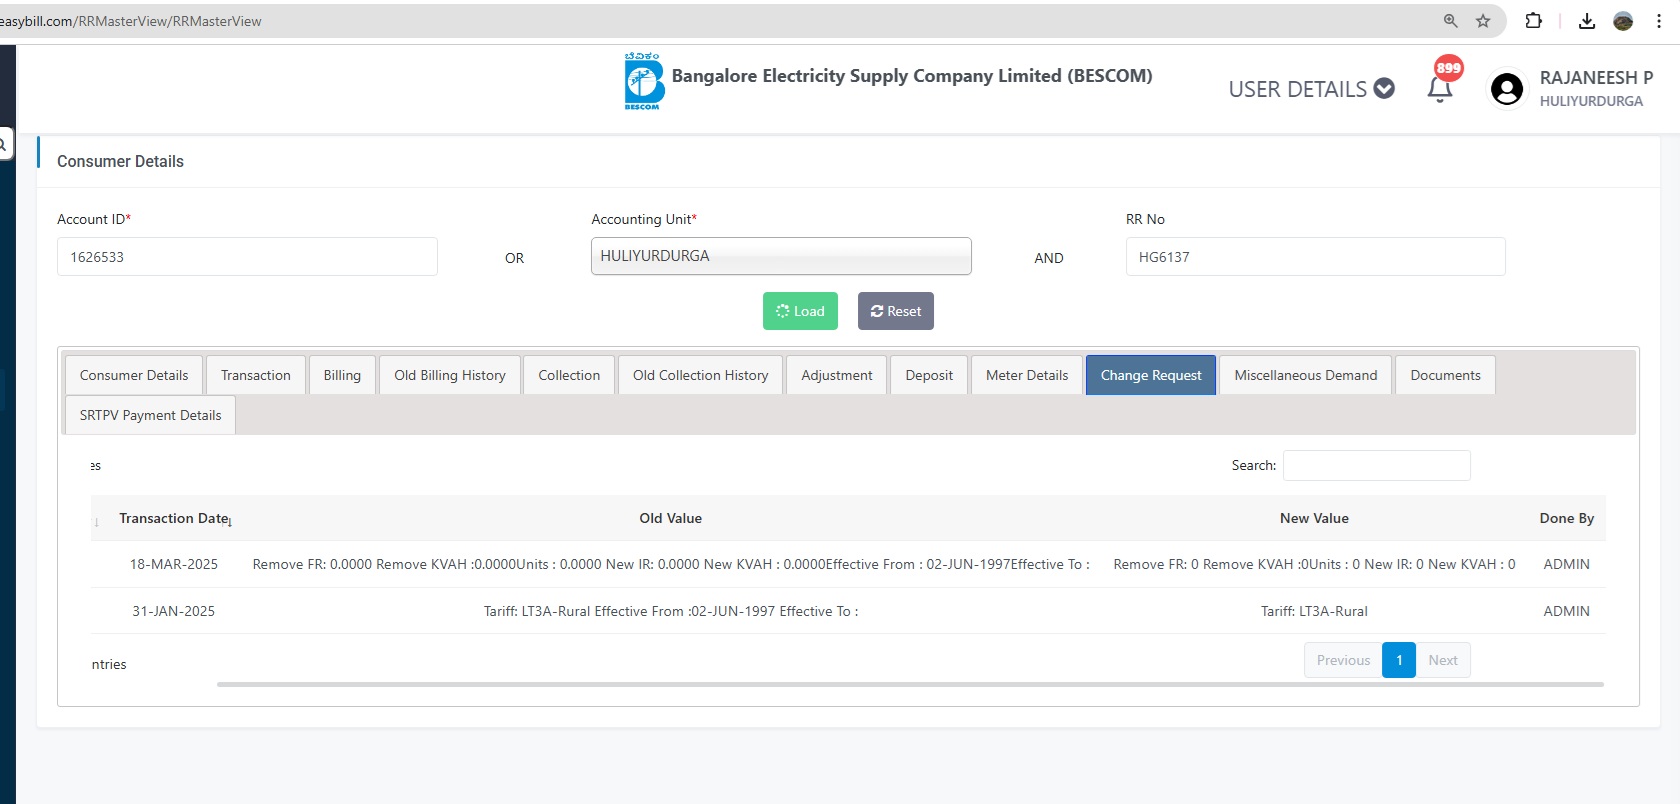Open the Accounting Unit HULIYURDURGA dropdown
This screenshot has height=804, width=1680.
click(781, 256)
